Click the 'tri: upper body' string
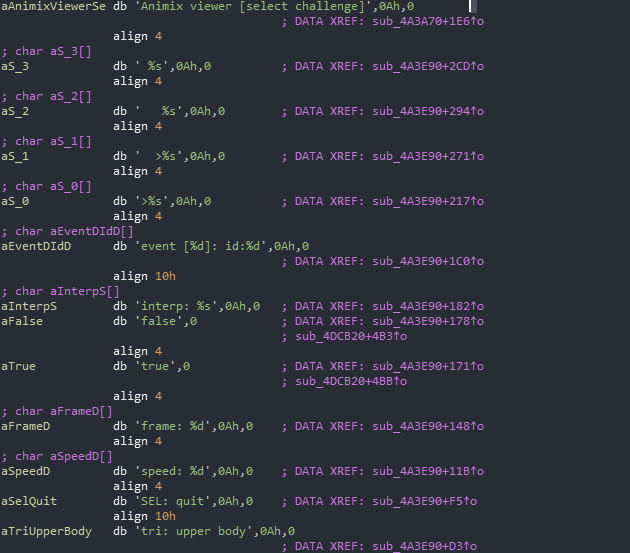This screenshot has width=630, height=553. pyautogui.click(x=196, y=531)
